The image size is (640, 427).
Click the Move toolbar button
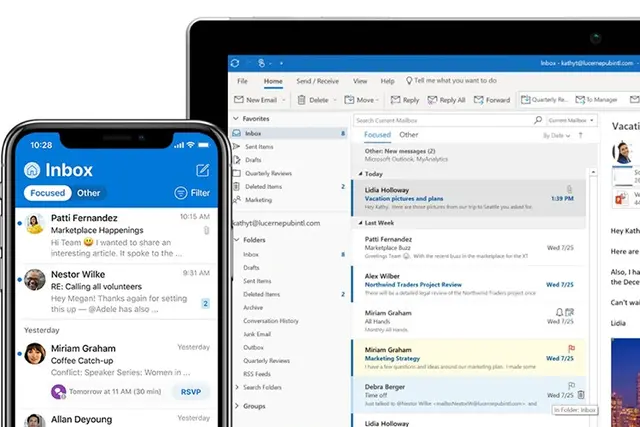pos(359,100)
